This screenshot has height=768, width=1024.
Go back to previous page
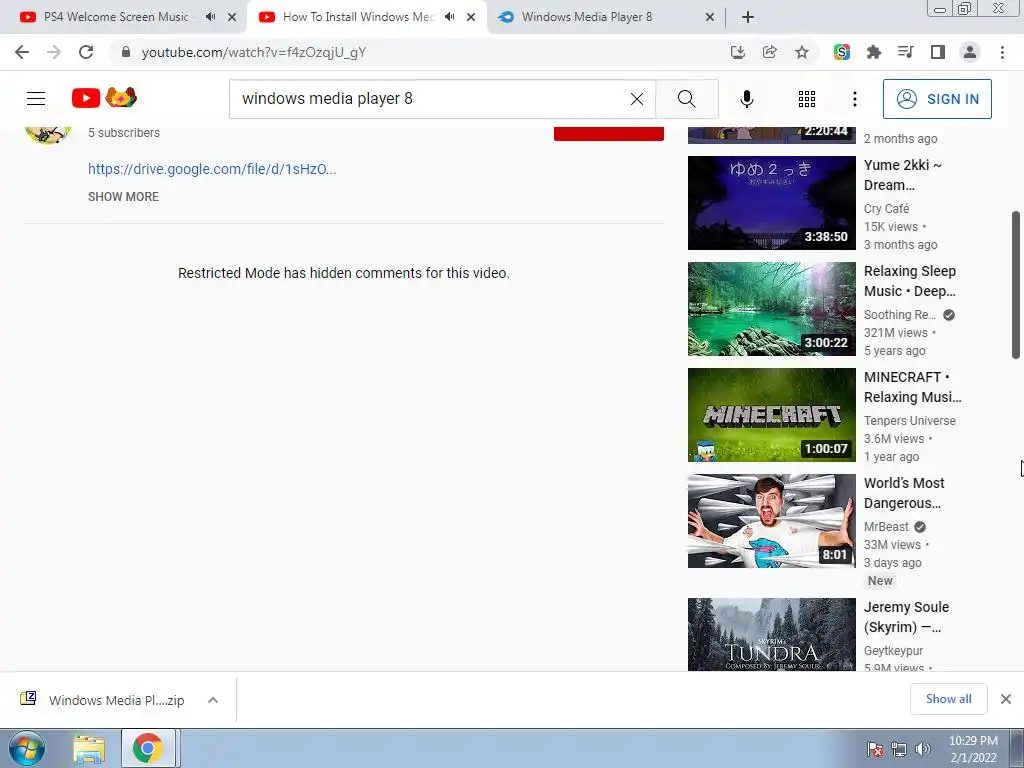(22, 52)
